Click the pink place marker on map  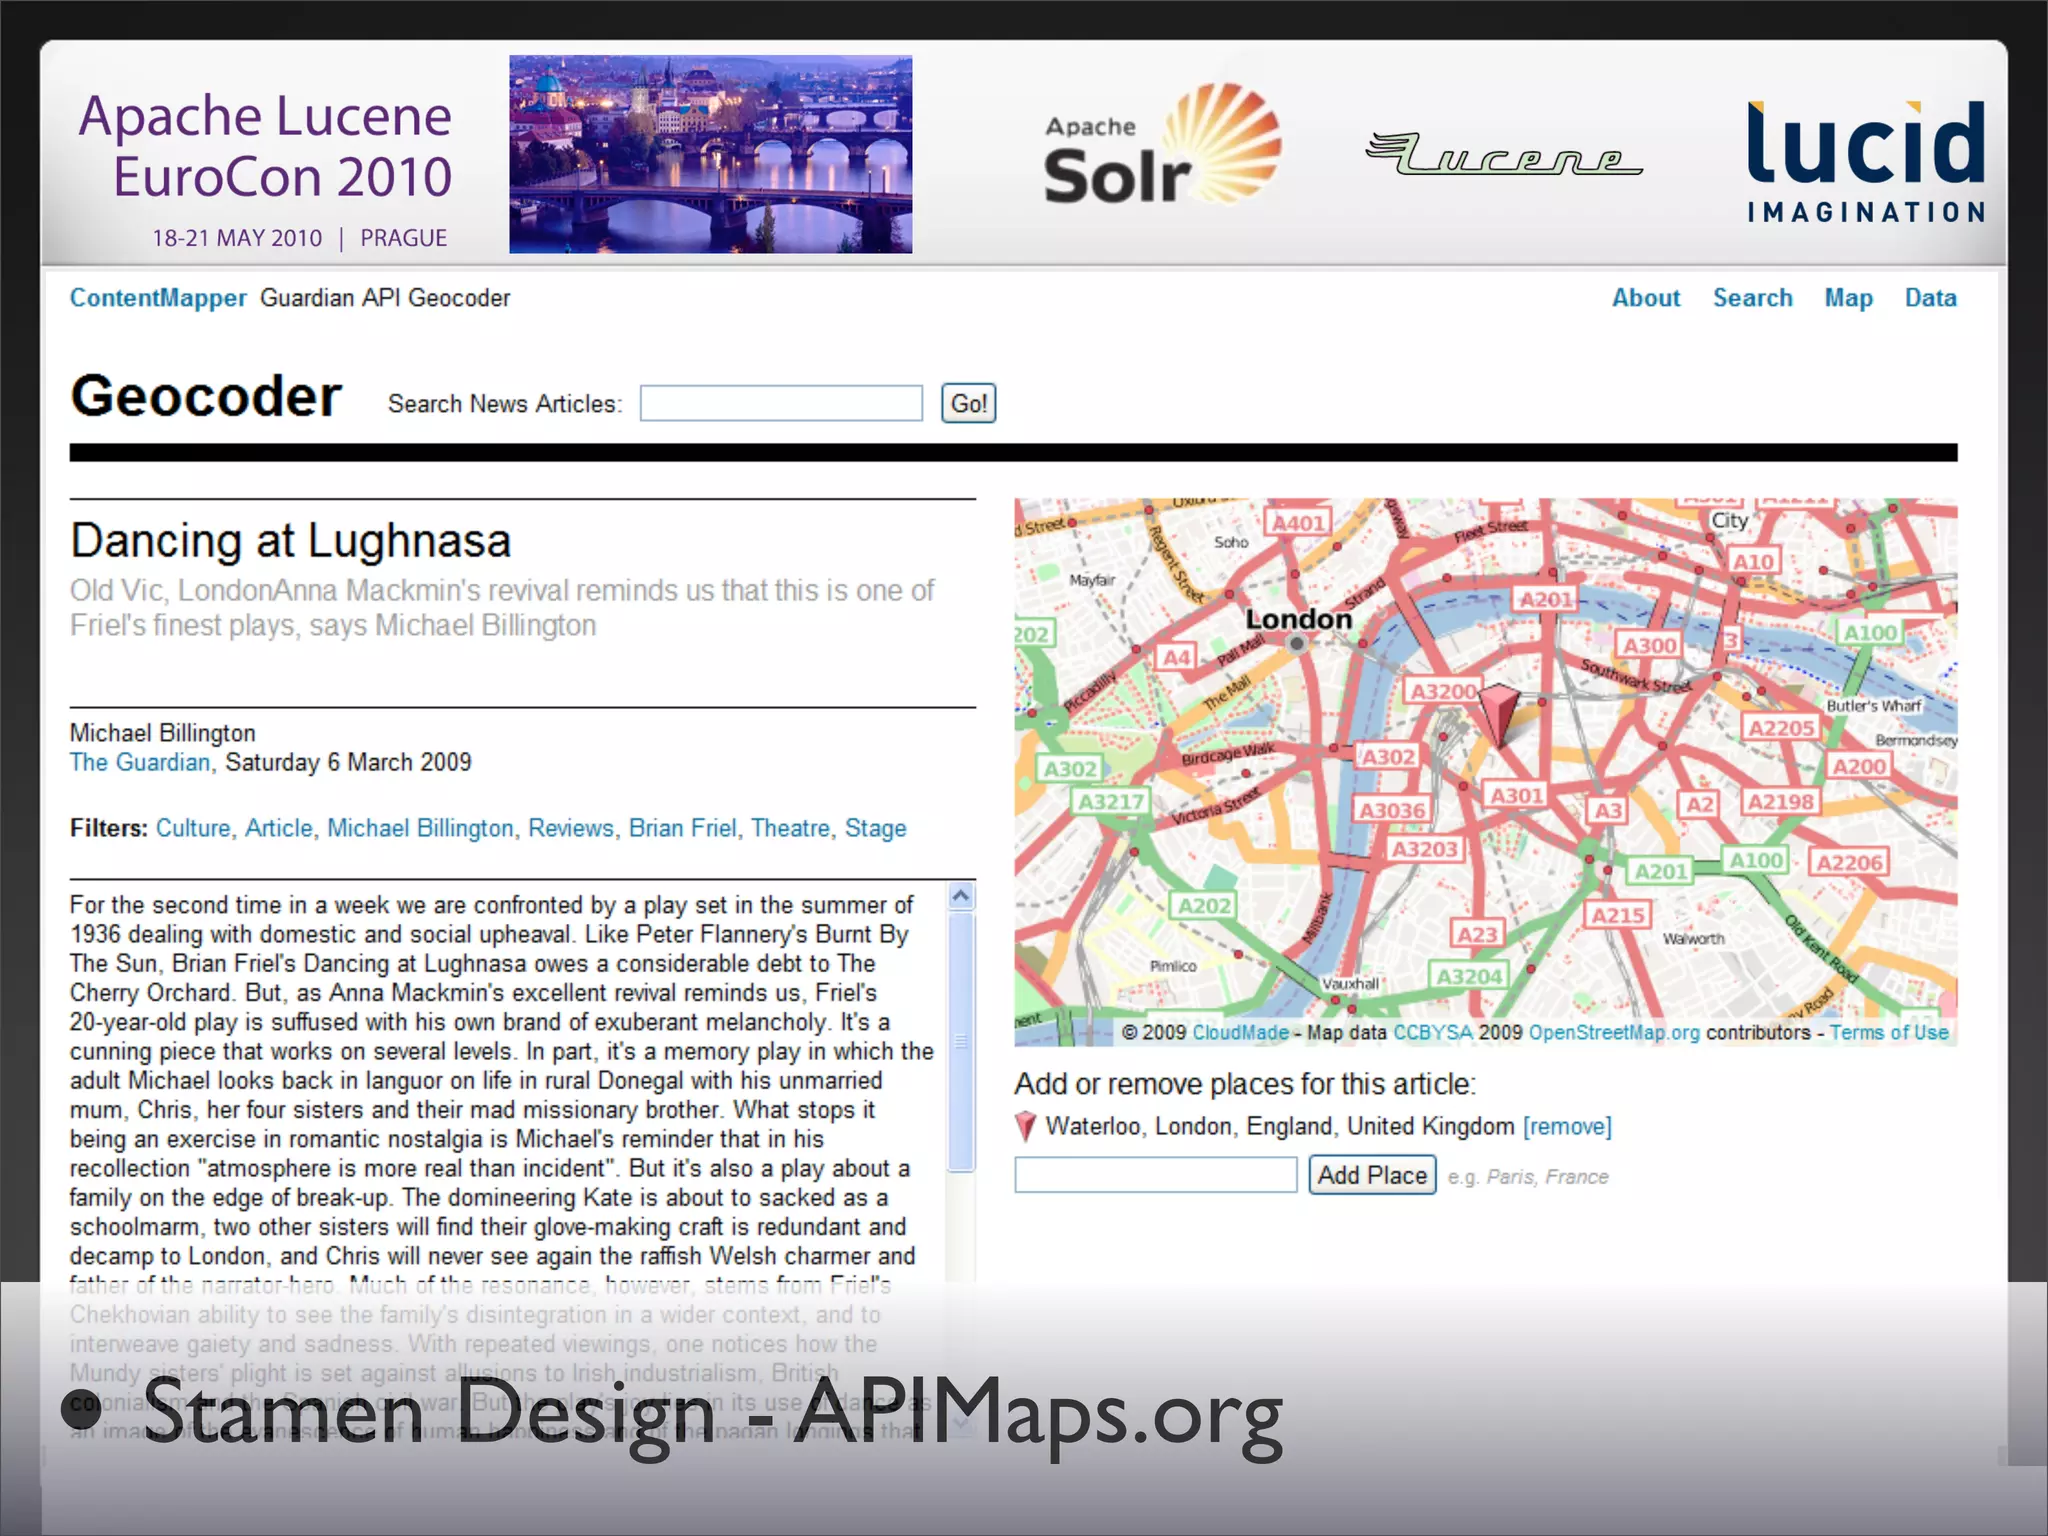[x=1498, y=713]
